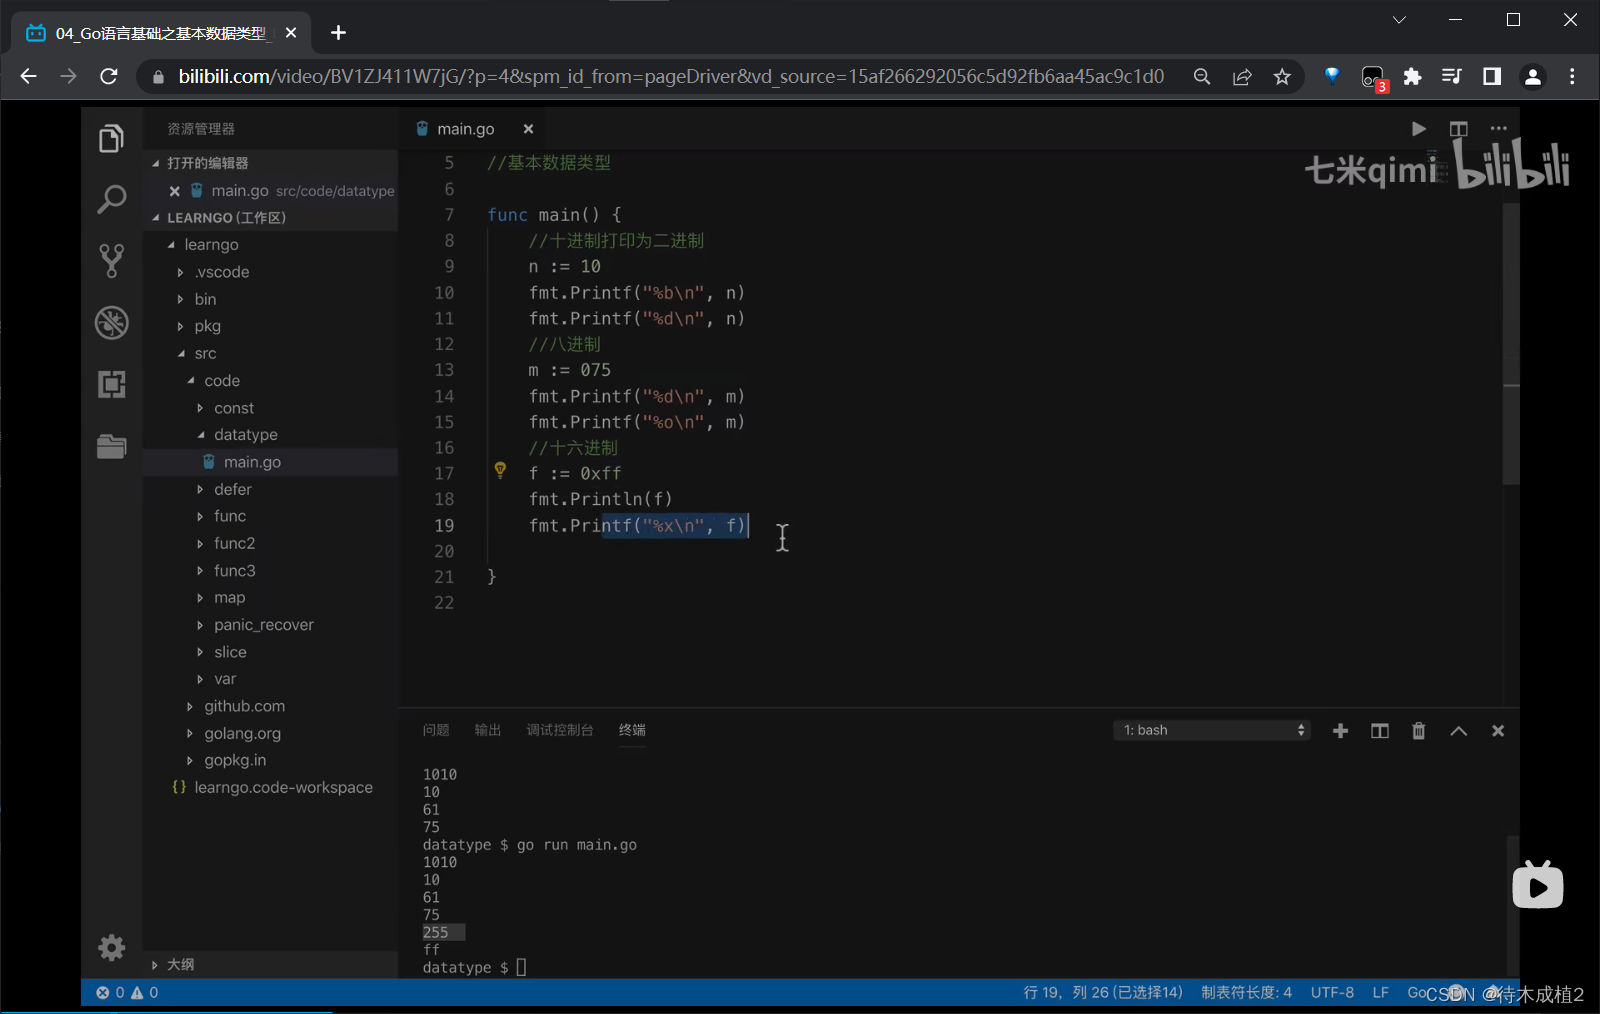The width and height of the screenshot is (1600, 1014).
Task: Click the browser address bar URL
Action: coord(671,77)
